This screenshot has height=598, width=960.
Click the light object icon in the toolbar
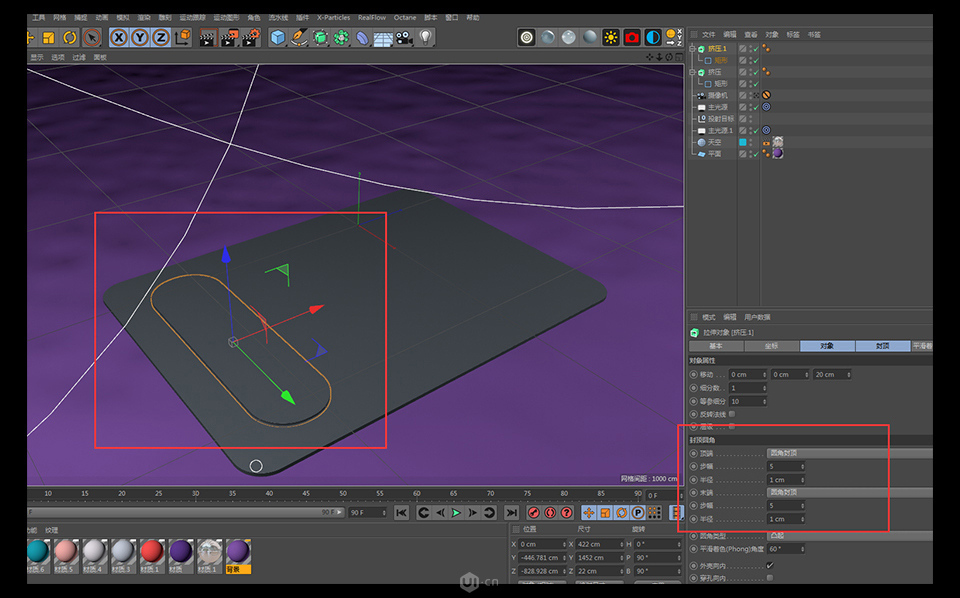tap(425, 37)
